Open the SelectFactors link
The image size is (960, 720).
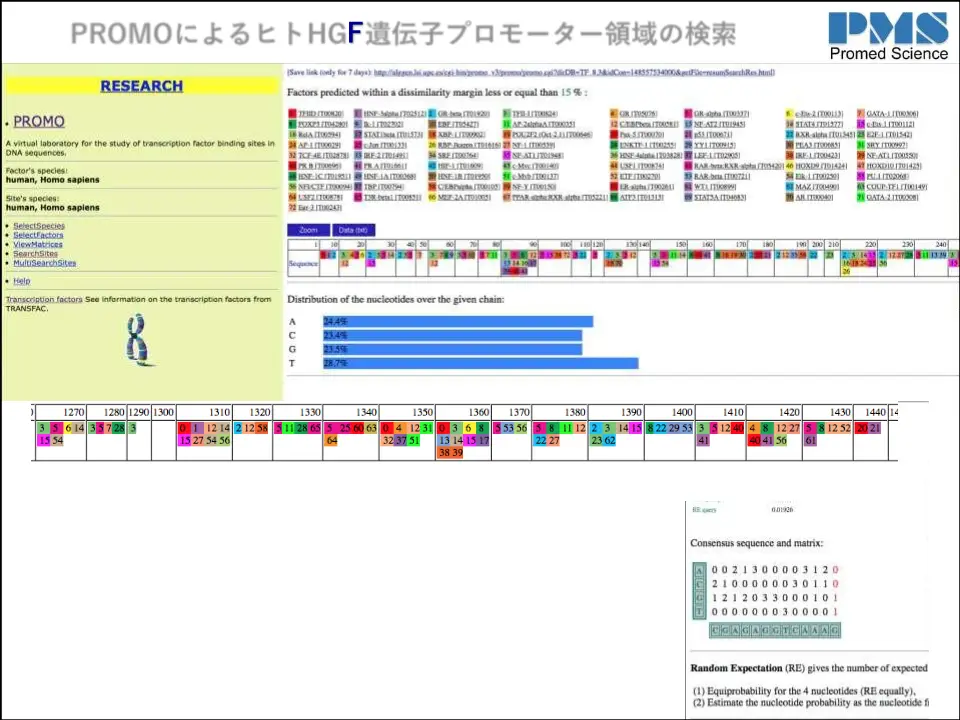click(x=38, y=235)
